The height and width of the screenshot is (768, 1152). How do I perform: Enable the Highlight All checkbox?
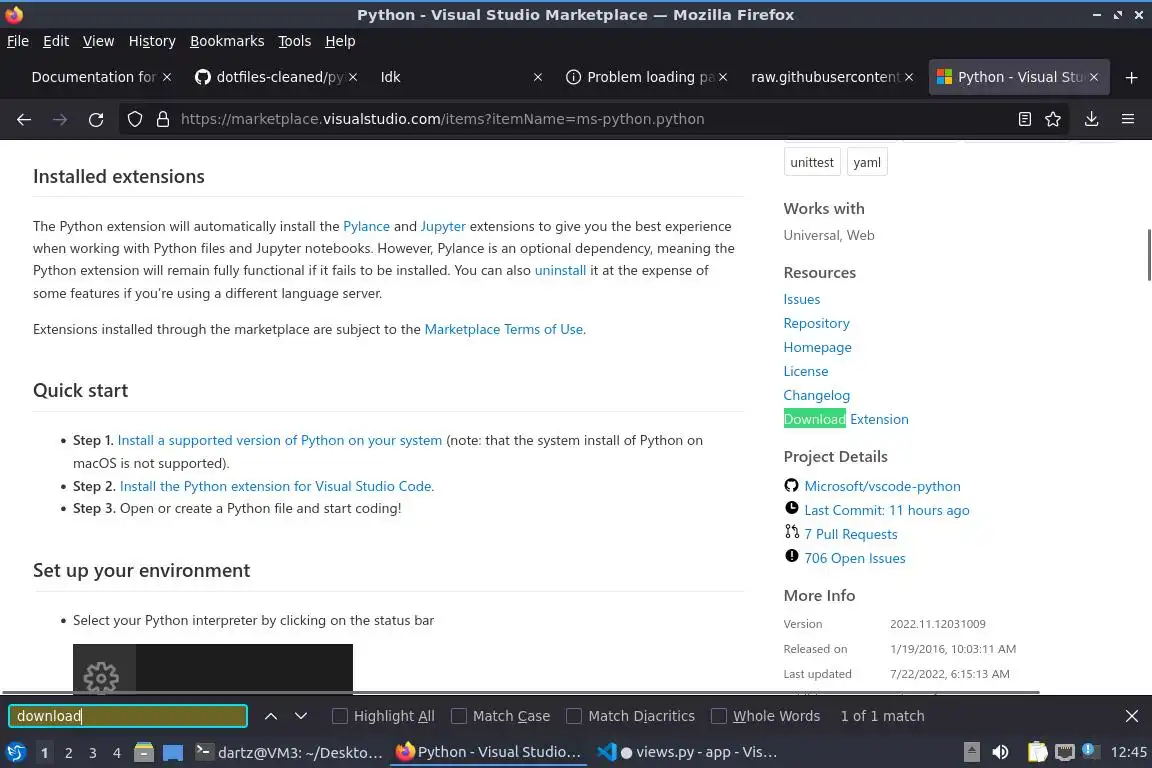(x=339, y=716)
